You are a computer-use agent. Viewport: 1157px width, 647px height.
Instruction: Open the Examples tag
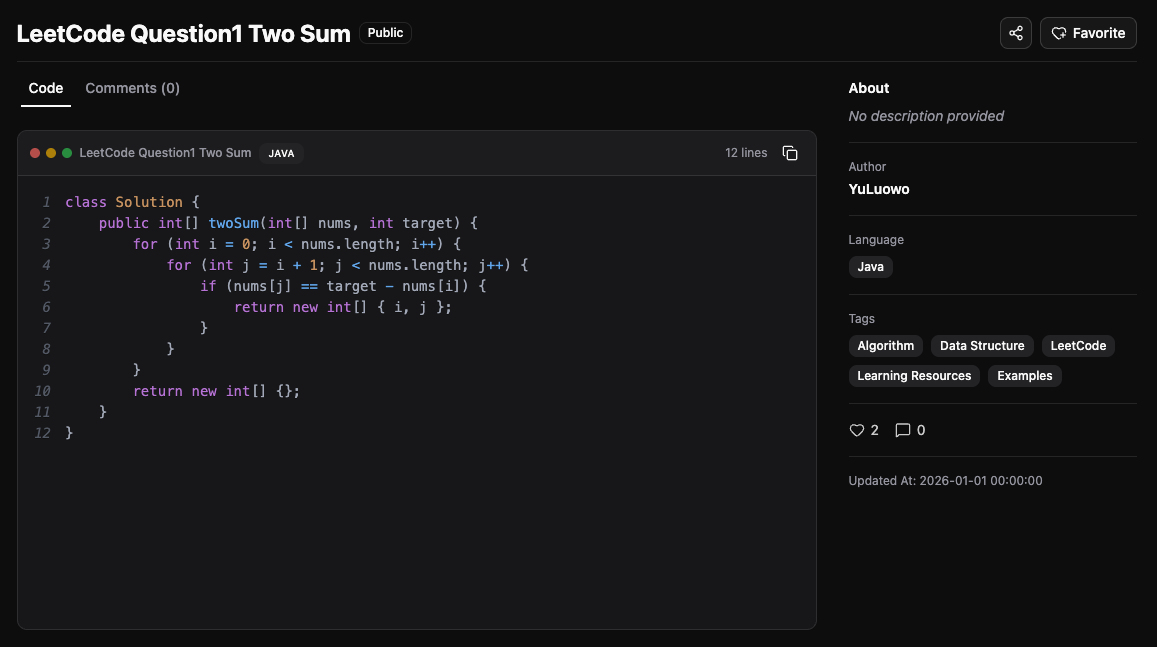click(x=1024, y=376)
